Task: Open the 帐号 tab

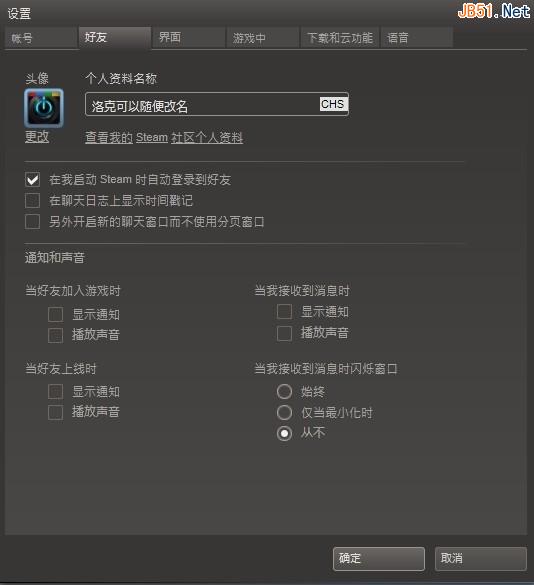Action: pyautogui.click(x=41, y=38)
